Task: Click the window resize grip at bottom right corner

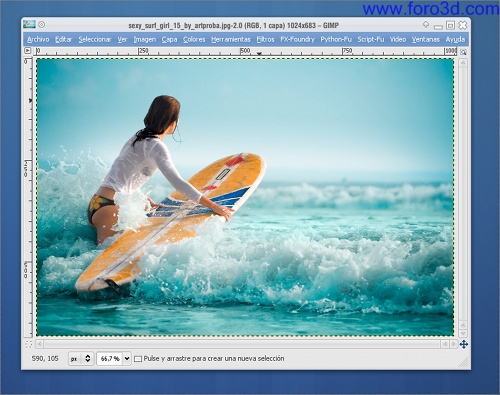Action: click(x=463, y=363)
